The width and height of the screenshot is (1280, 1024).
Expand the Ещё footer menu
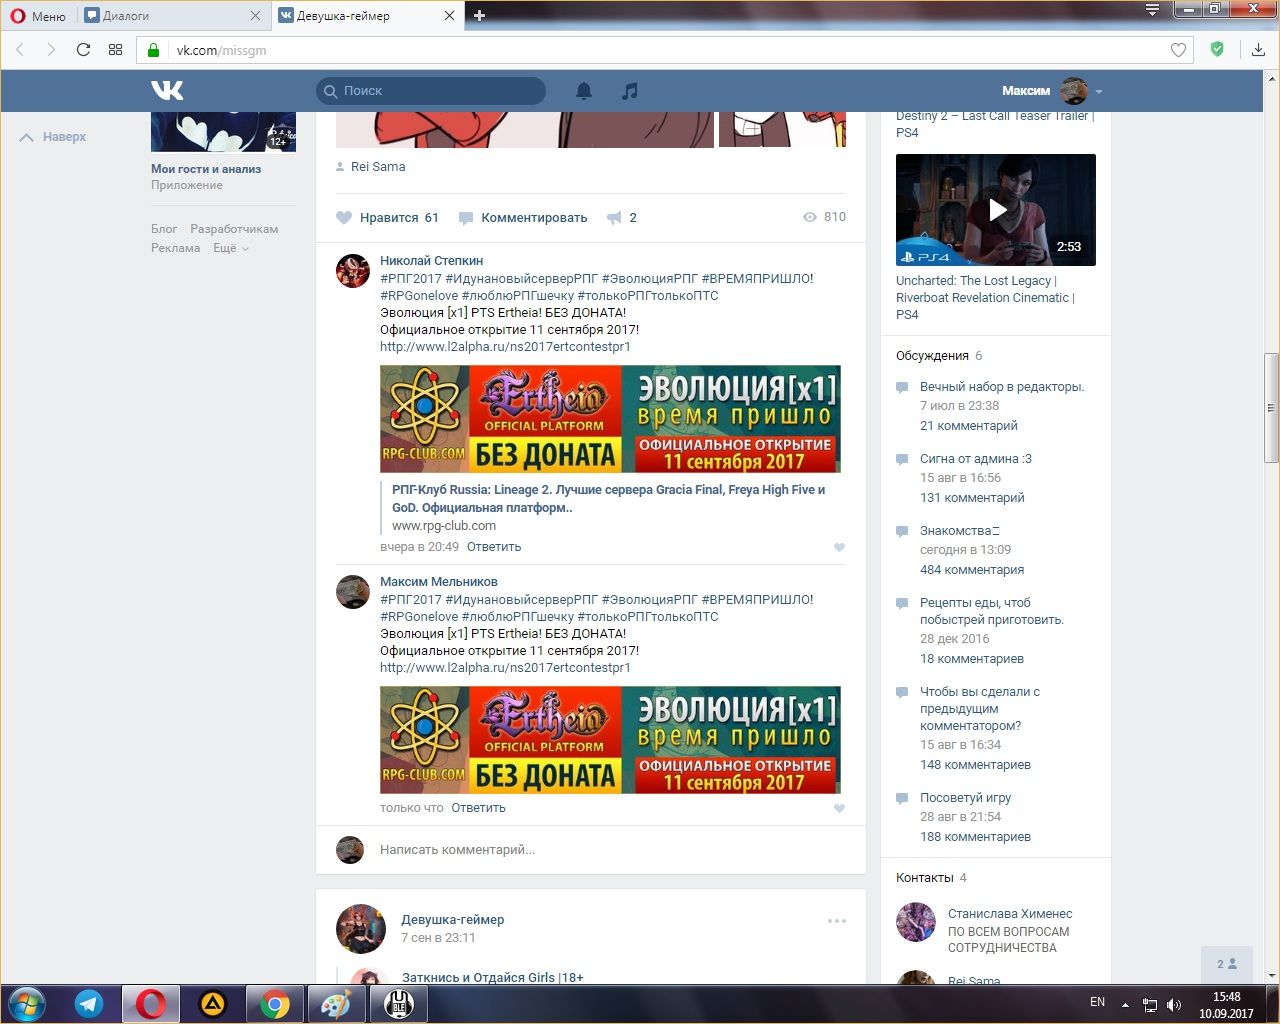click(231, 248)
